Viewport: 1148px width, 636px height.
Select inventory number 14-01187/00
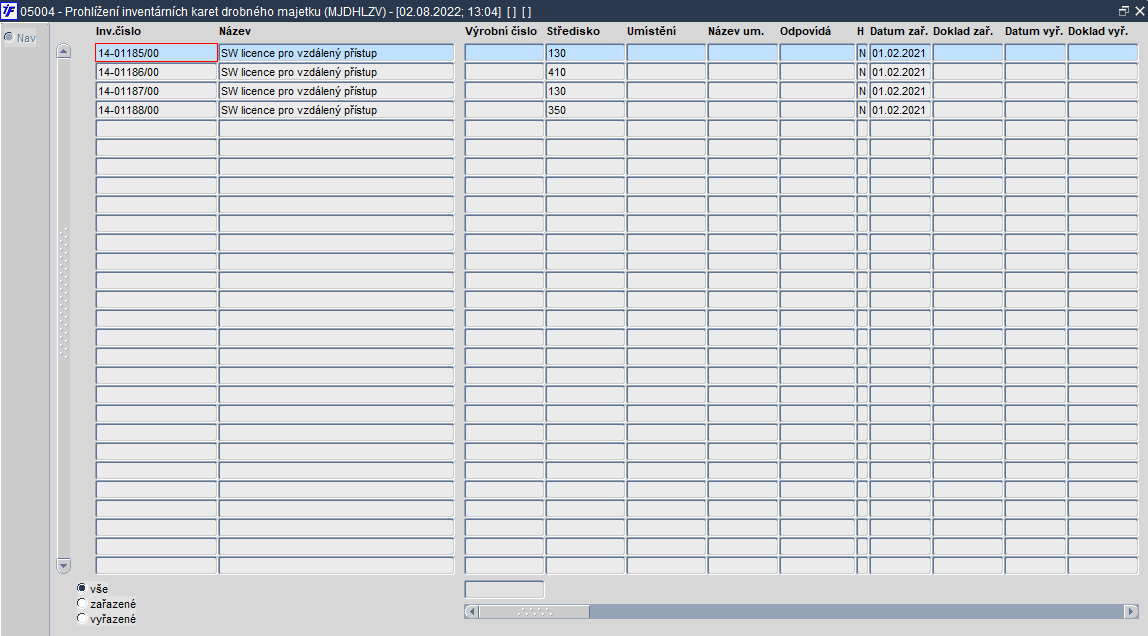pos(156,91)
